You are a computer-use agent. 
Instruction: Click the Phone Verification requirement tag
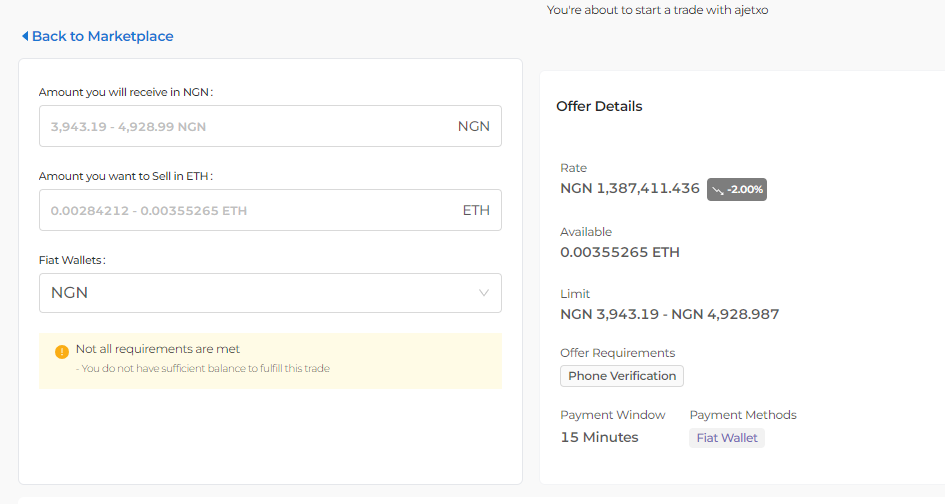pos(622,376)
